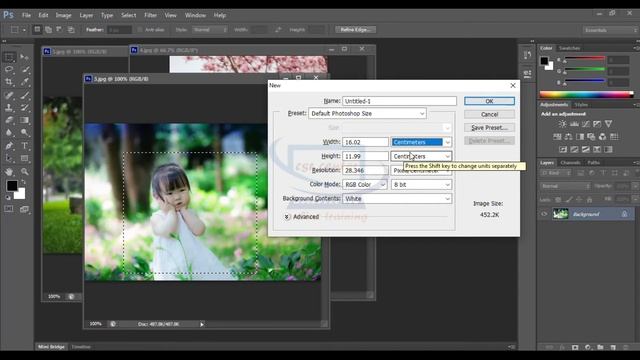Select the History Brush tool
Viewport: 640px width, 360px height.
[24, 108]
